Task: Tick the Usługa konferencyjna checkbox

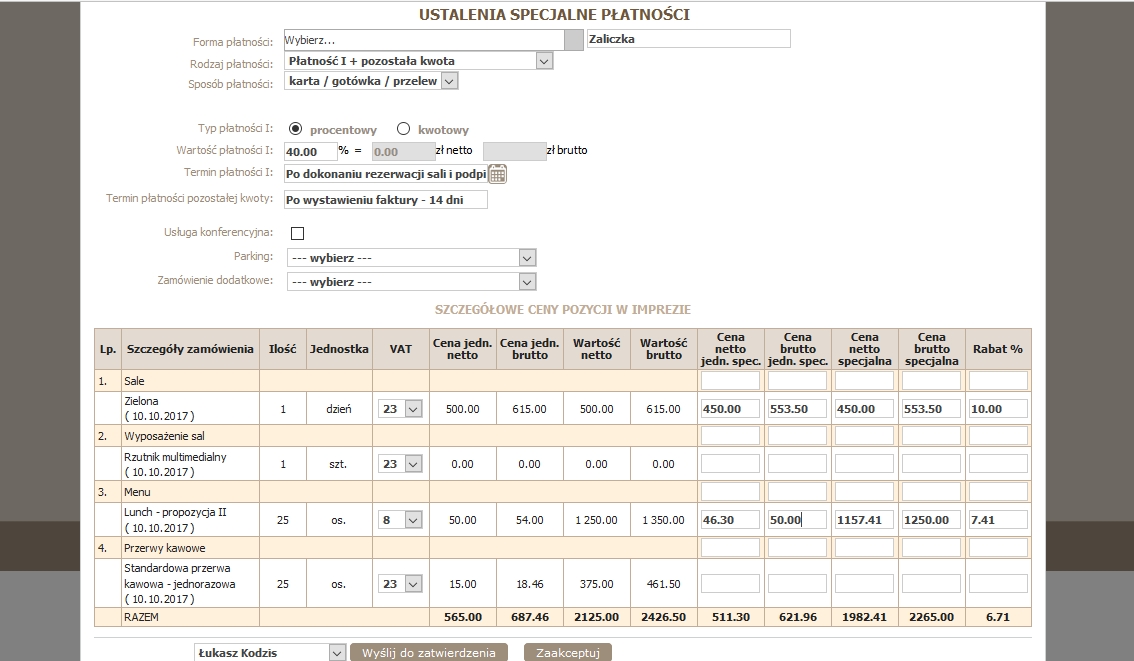Action: (x=297, y=233)
